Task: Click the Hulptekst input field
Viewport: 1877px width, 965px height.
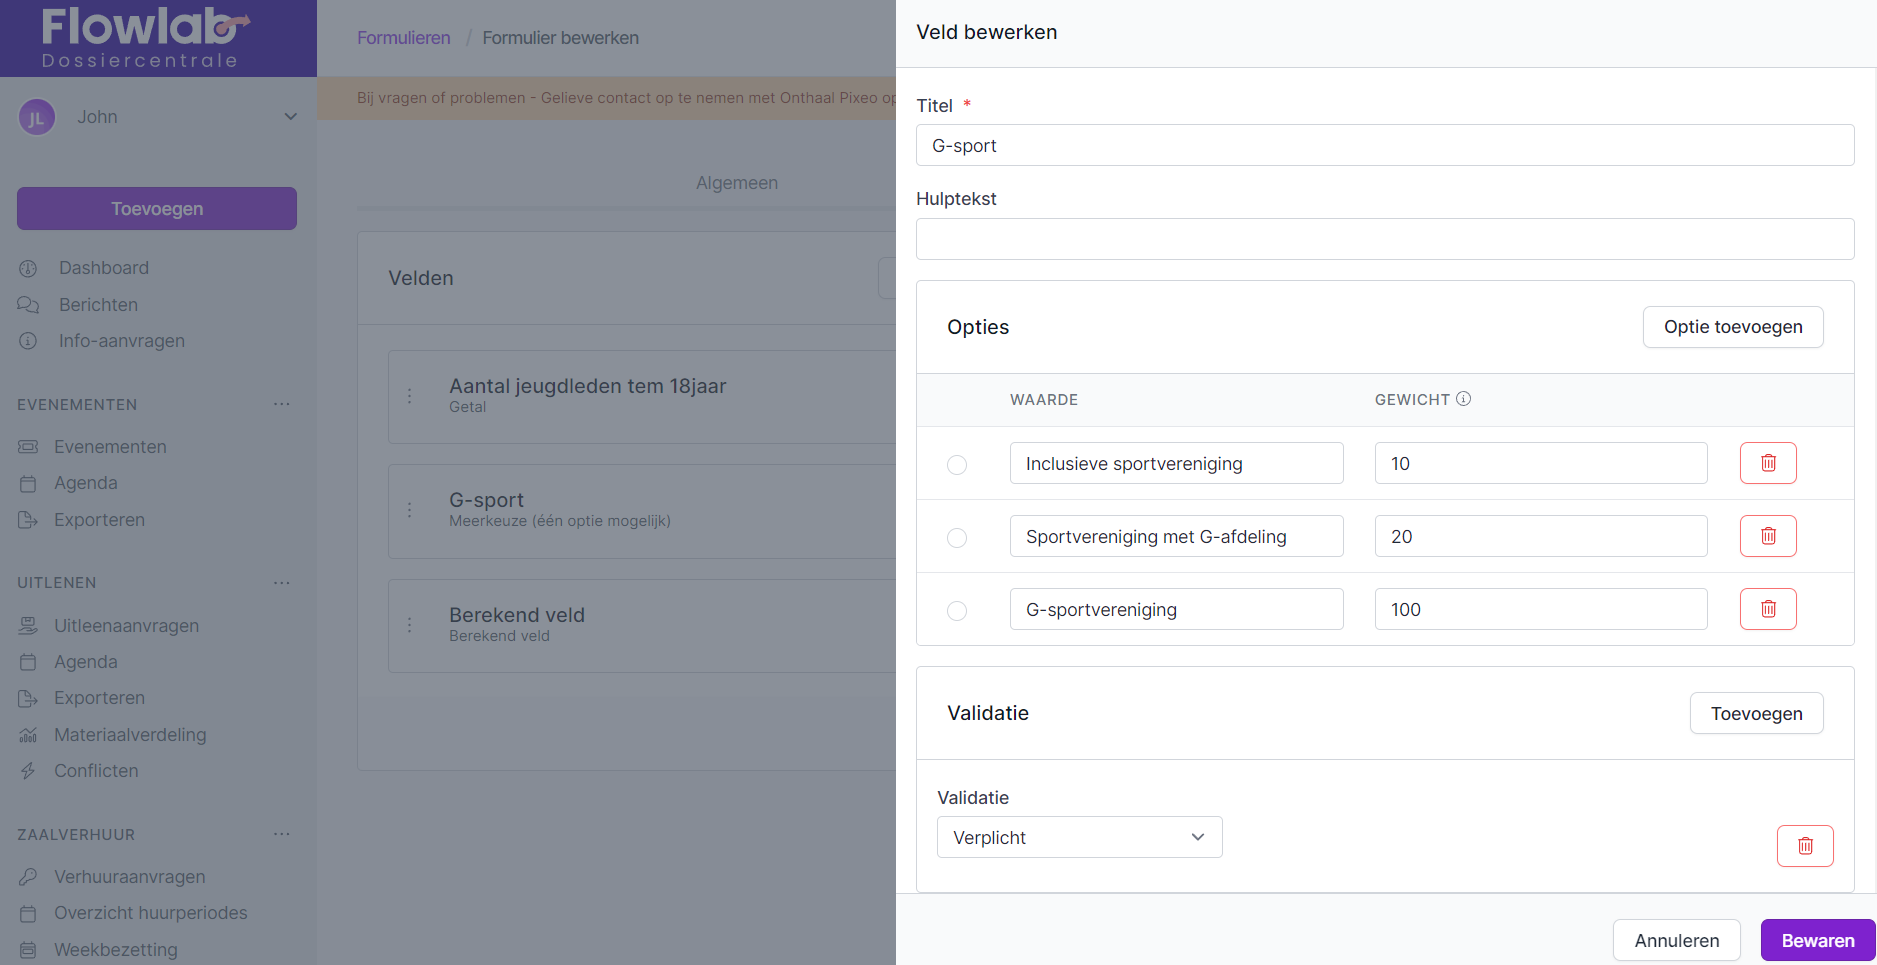Action: click(1384, 239)
